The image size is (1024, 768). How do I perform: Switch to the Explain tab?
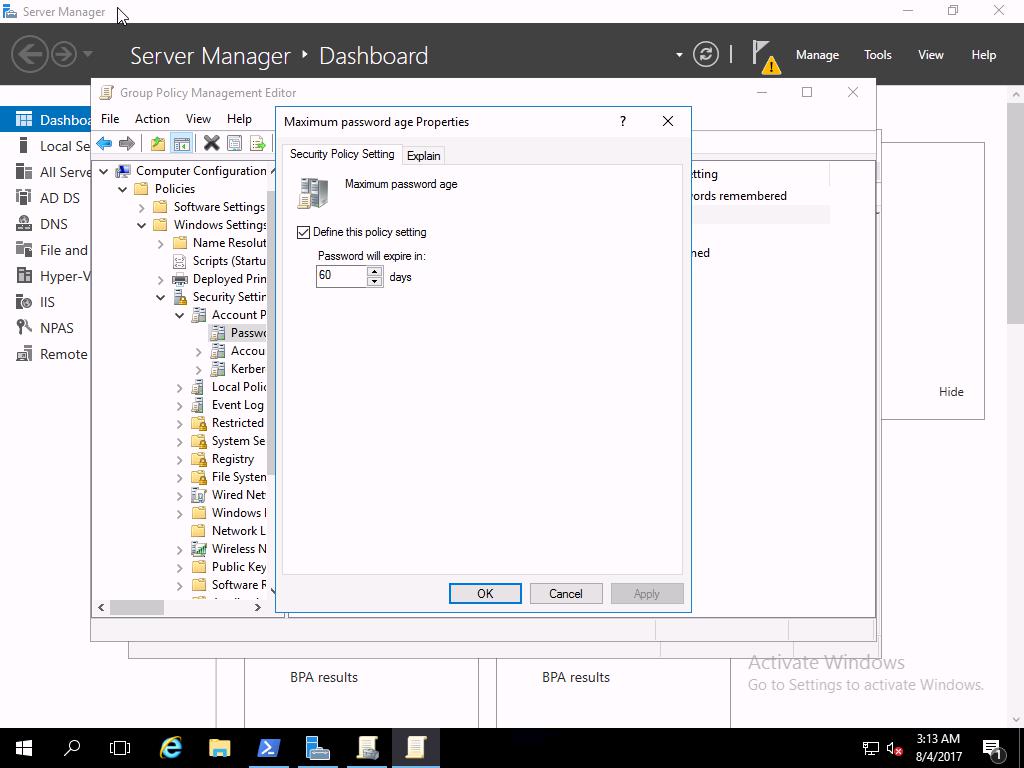[423, 155]
